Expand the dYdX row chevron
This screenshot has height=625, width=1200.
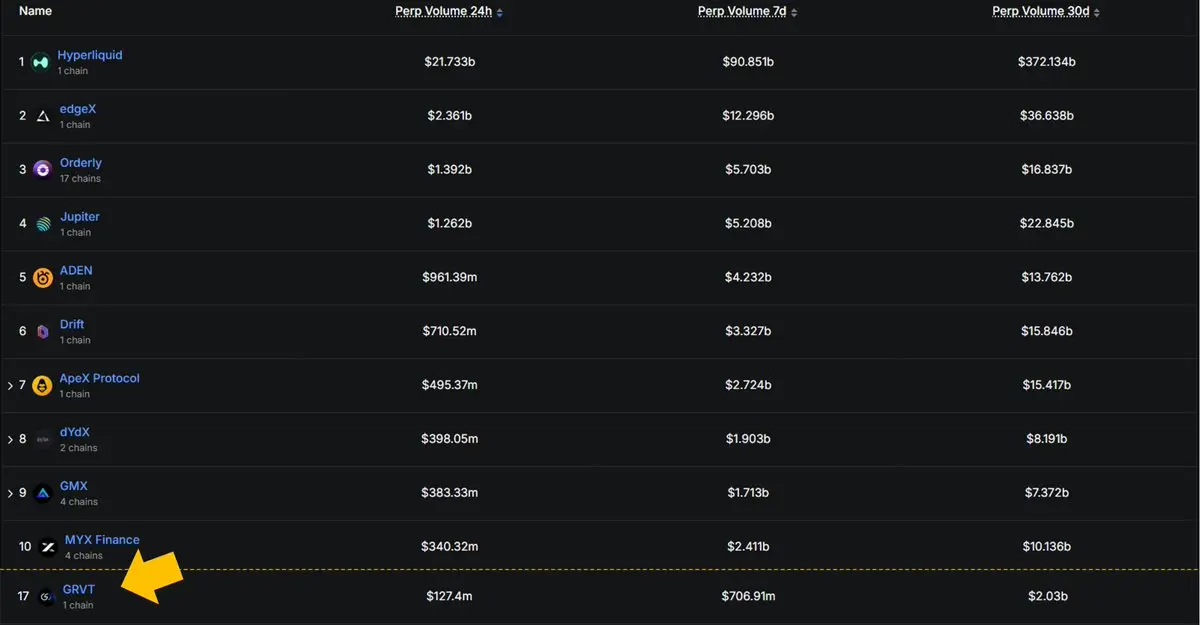[10, 439]
